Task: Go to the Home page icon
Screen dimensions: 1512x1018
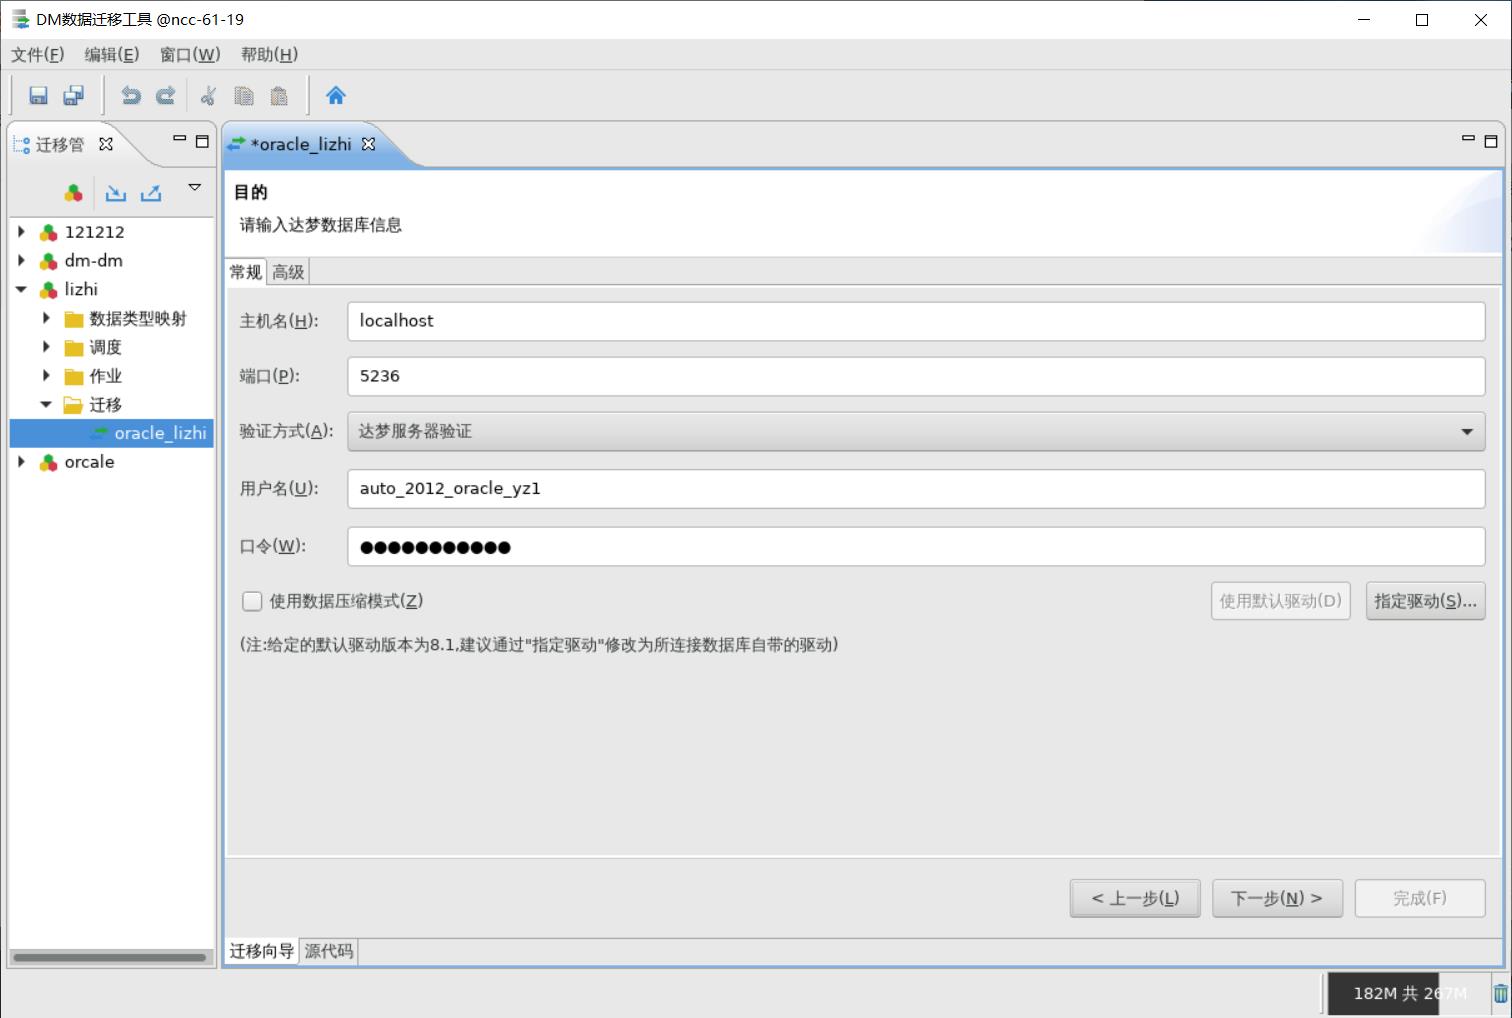Action: click(x=336, y=96)
